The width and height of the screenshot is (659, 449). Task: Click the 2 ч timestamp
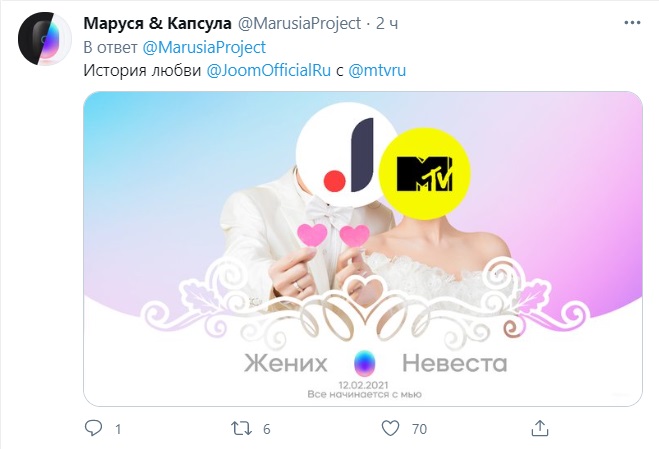tap(387, 24)
